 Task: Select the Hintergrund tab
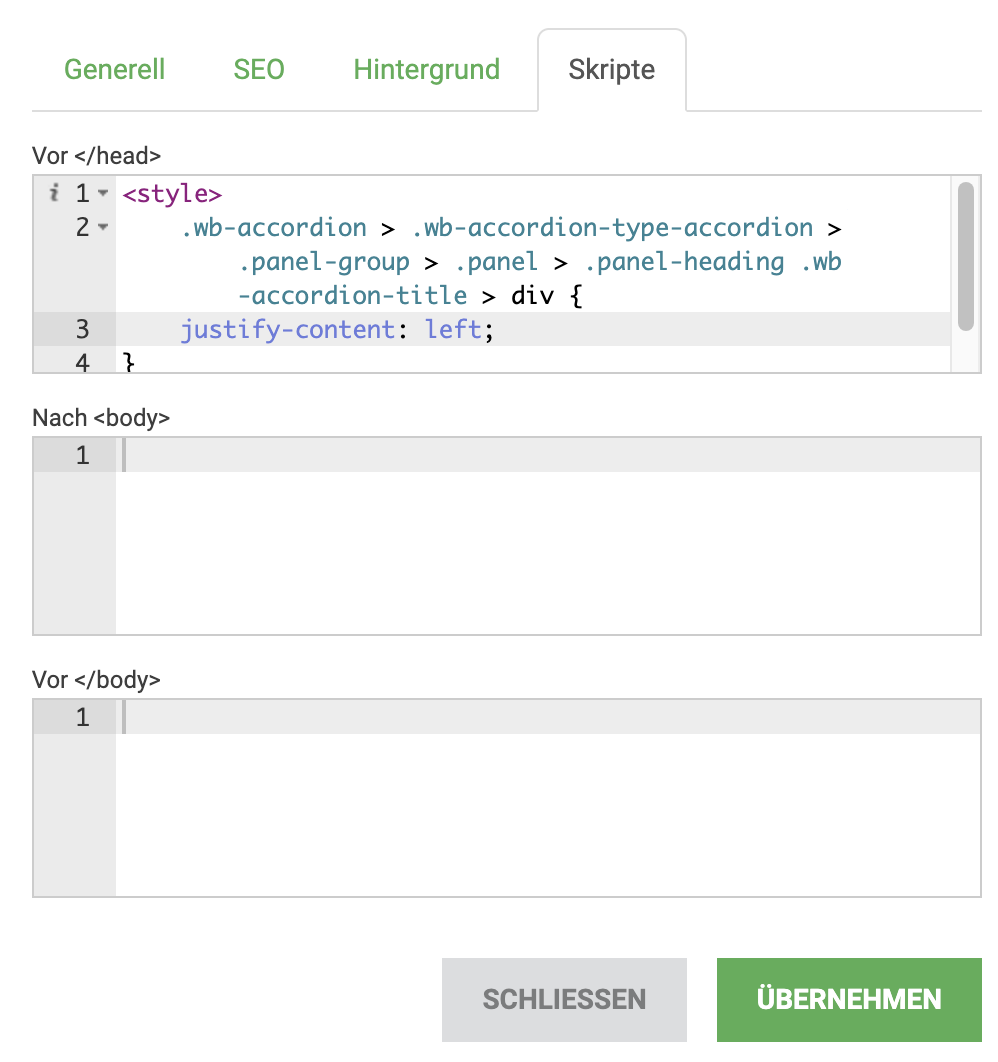click(426, 70)
